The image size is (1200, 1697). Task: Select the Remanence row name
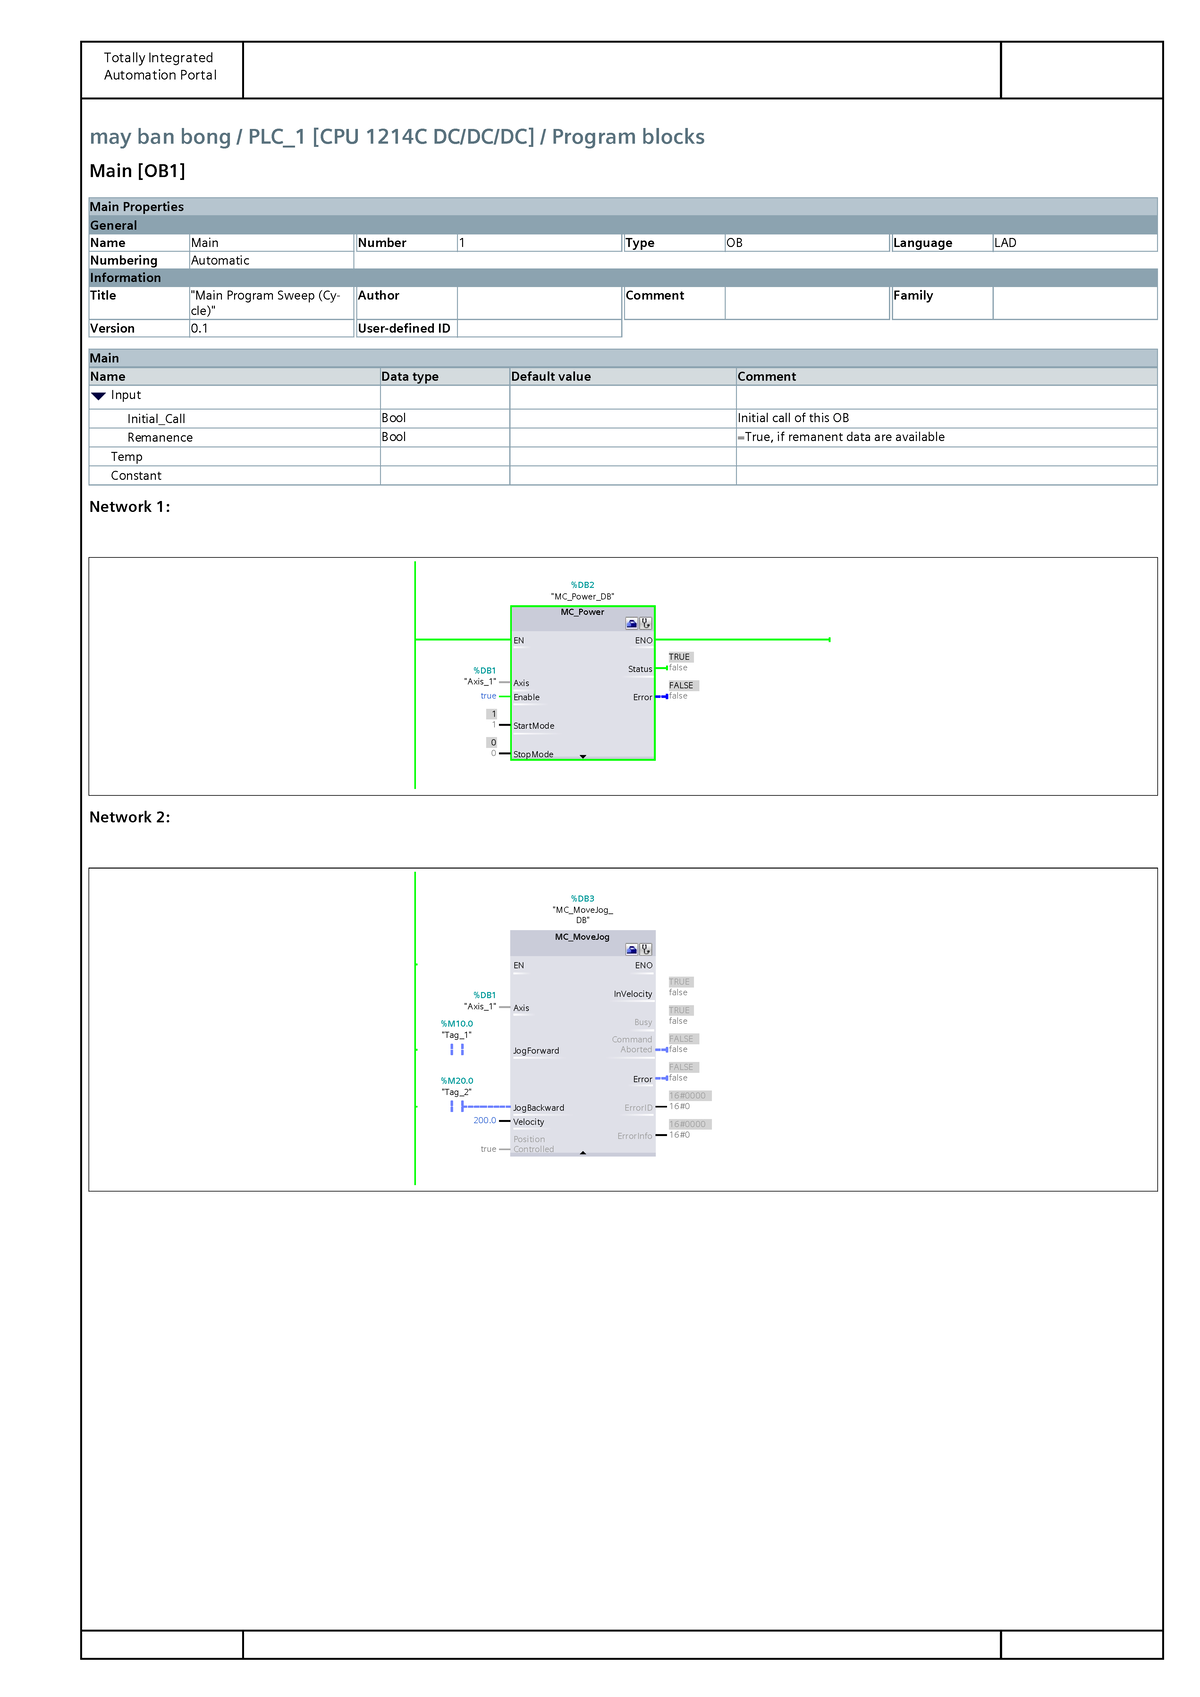tap(160, 438)
